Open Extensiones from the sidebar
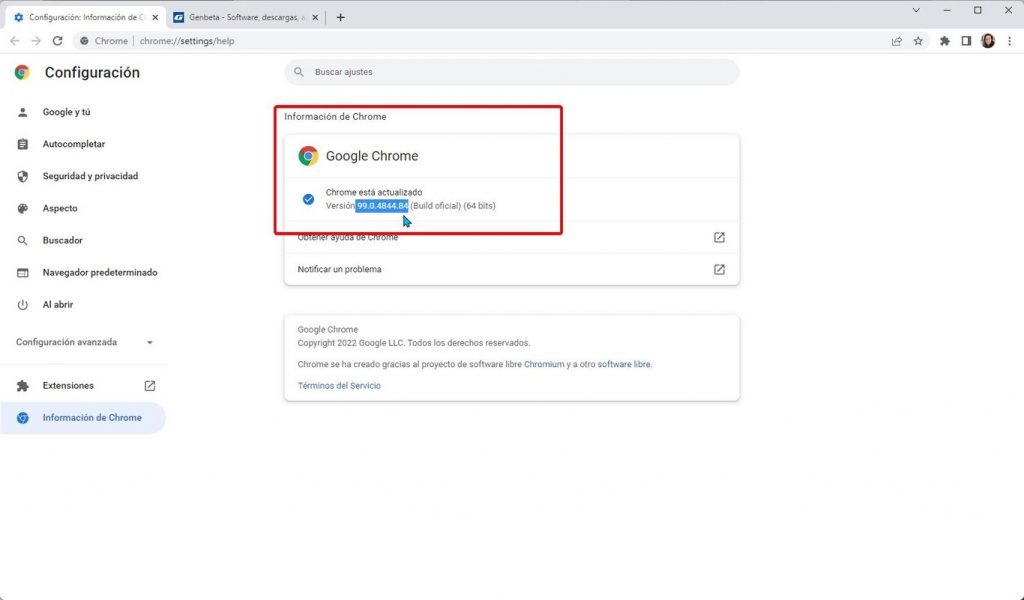 [x=68, y=385]
